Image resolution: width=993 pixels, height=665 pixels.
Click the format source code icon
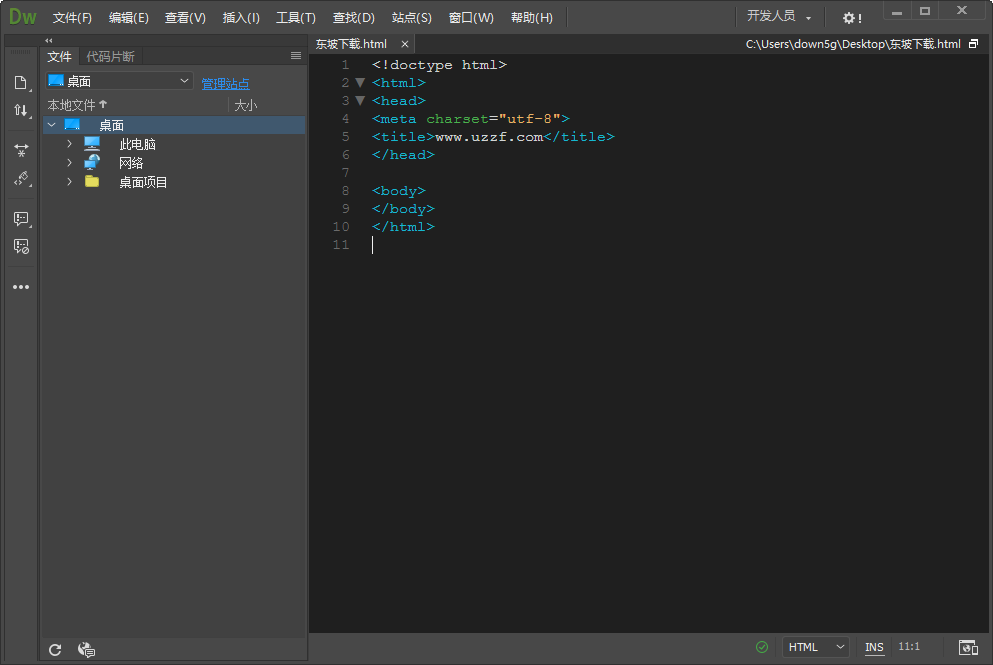point(21,179)
